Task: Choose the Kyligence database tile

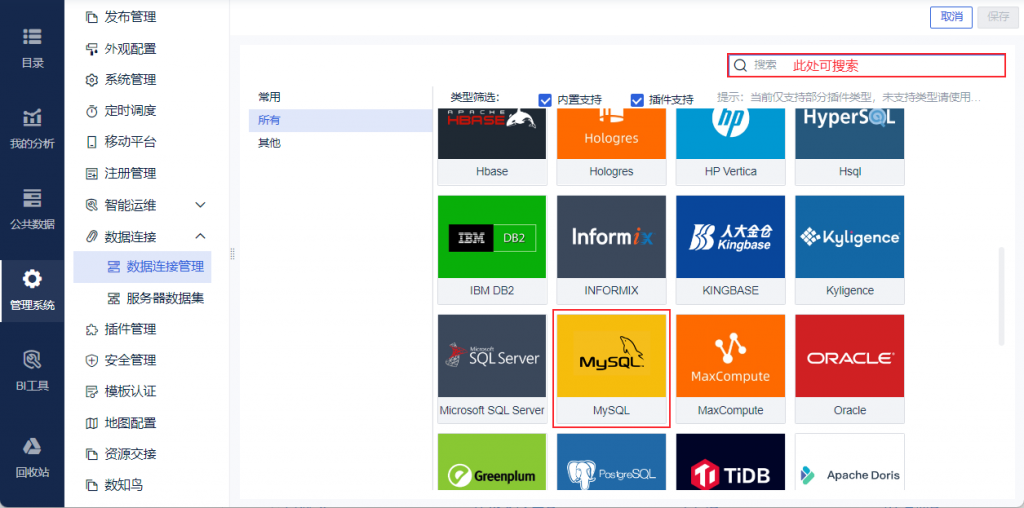Action: (x=850, y=249)
